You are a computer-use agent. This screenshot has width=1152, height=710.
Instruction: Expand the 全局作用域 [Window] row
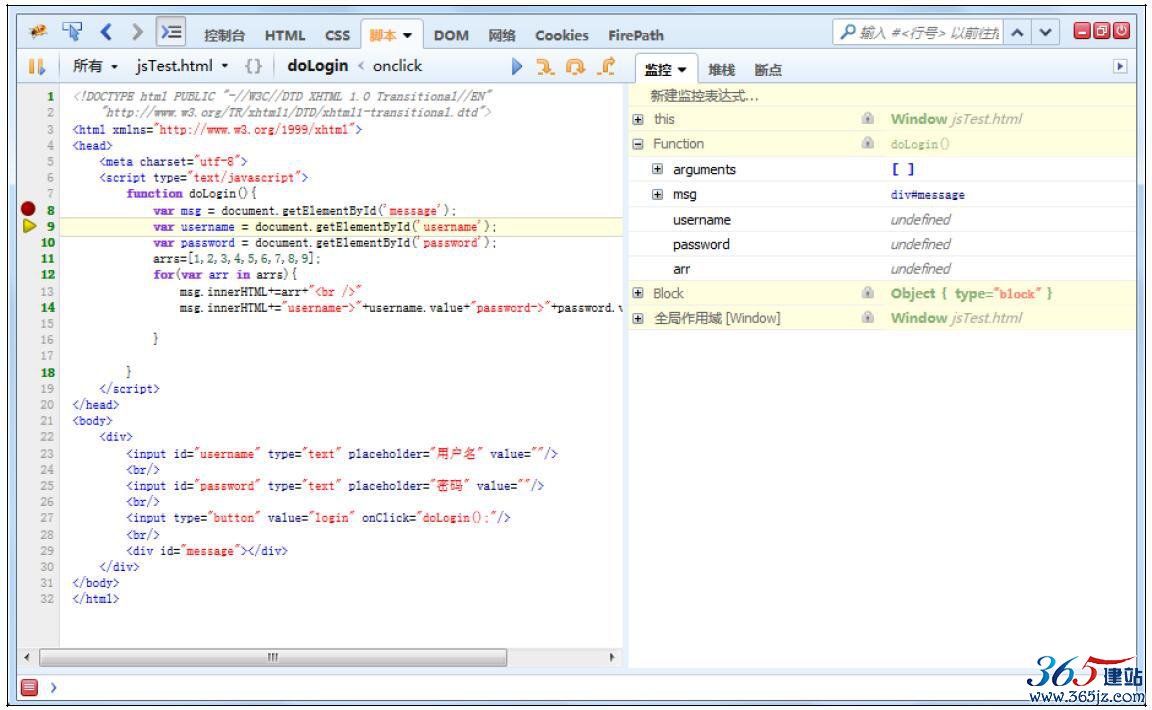(x=638, y=318)
